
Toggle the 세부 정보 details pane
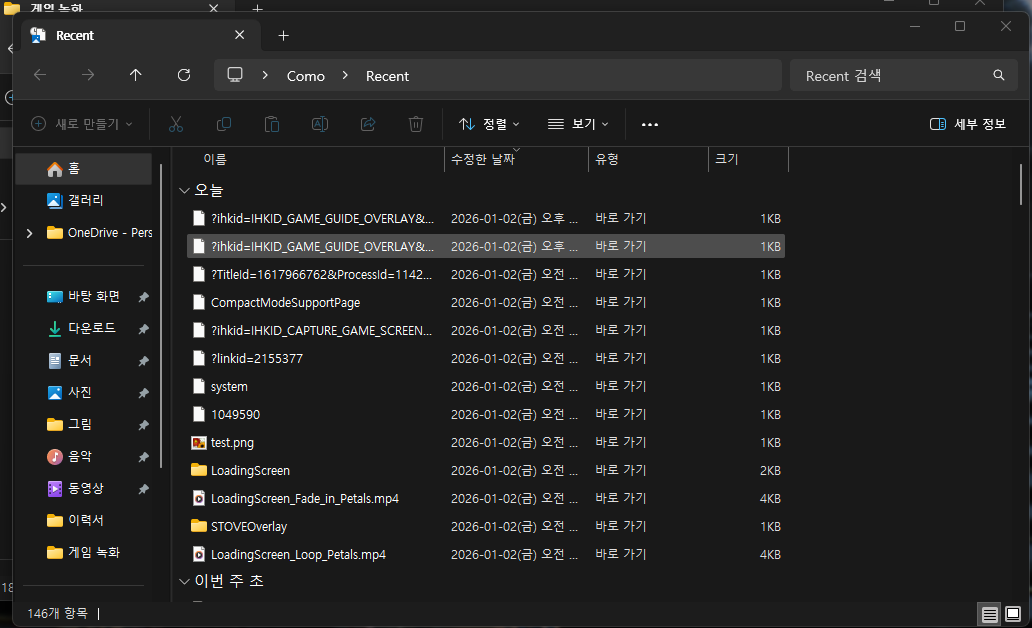(x=967, y=124)
